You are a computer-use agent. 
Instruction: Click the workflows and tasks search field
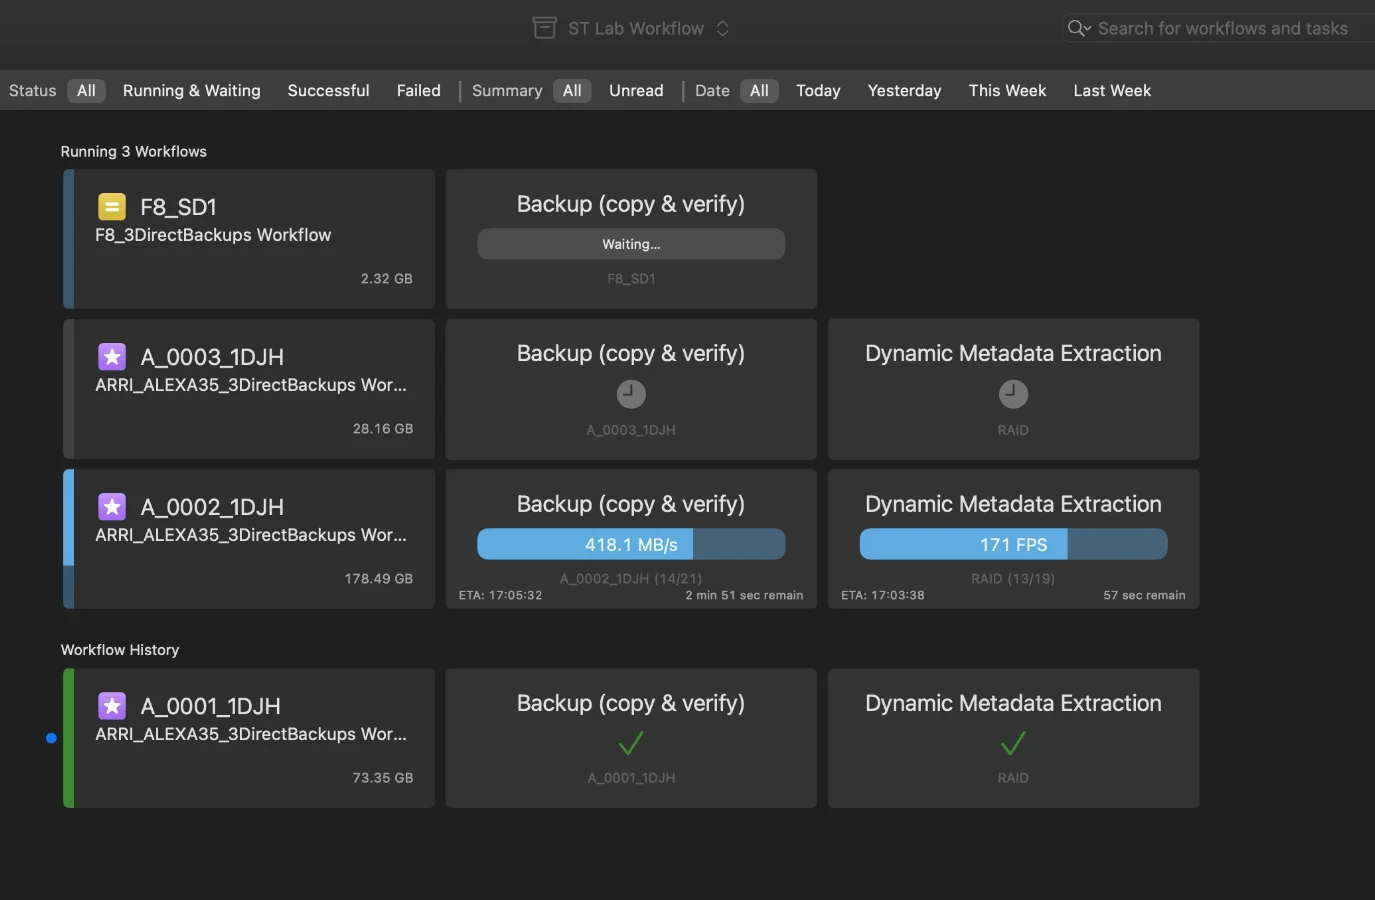click(x=1222, y=28)
